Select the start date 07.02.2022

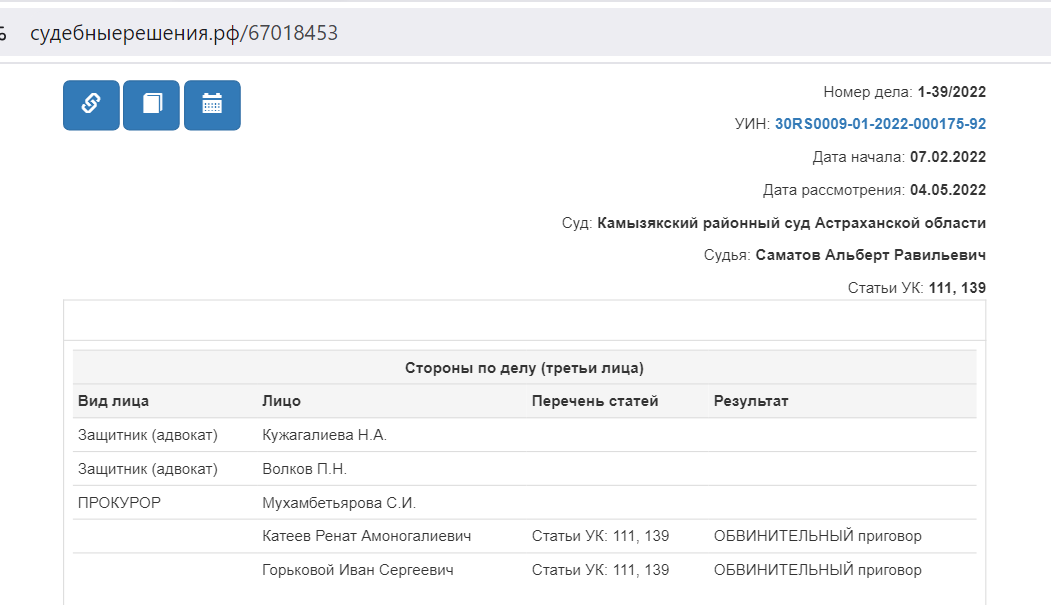point(948,157)
